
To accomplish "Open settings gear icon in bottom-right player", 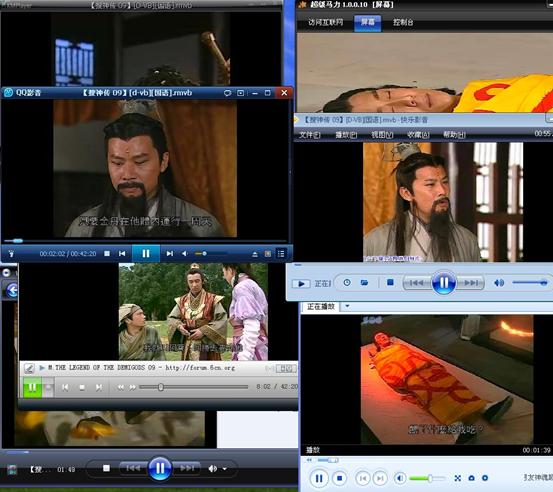I will pos(485,478).
